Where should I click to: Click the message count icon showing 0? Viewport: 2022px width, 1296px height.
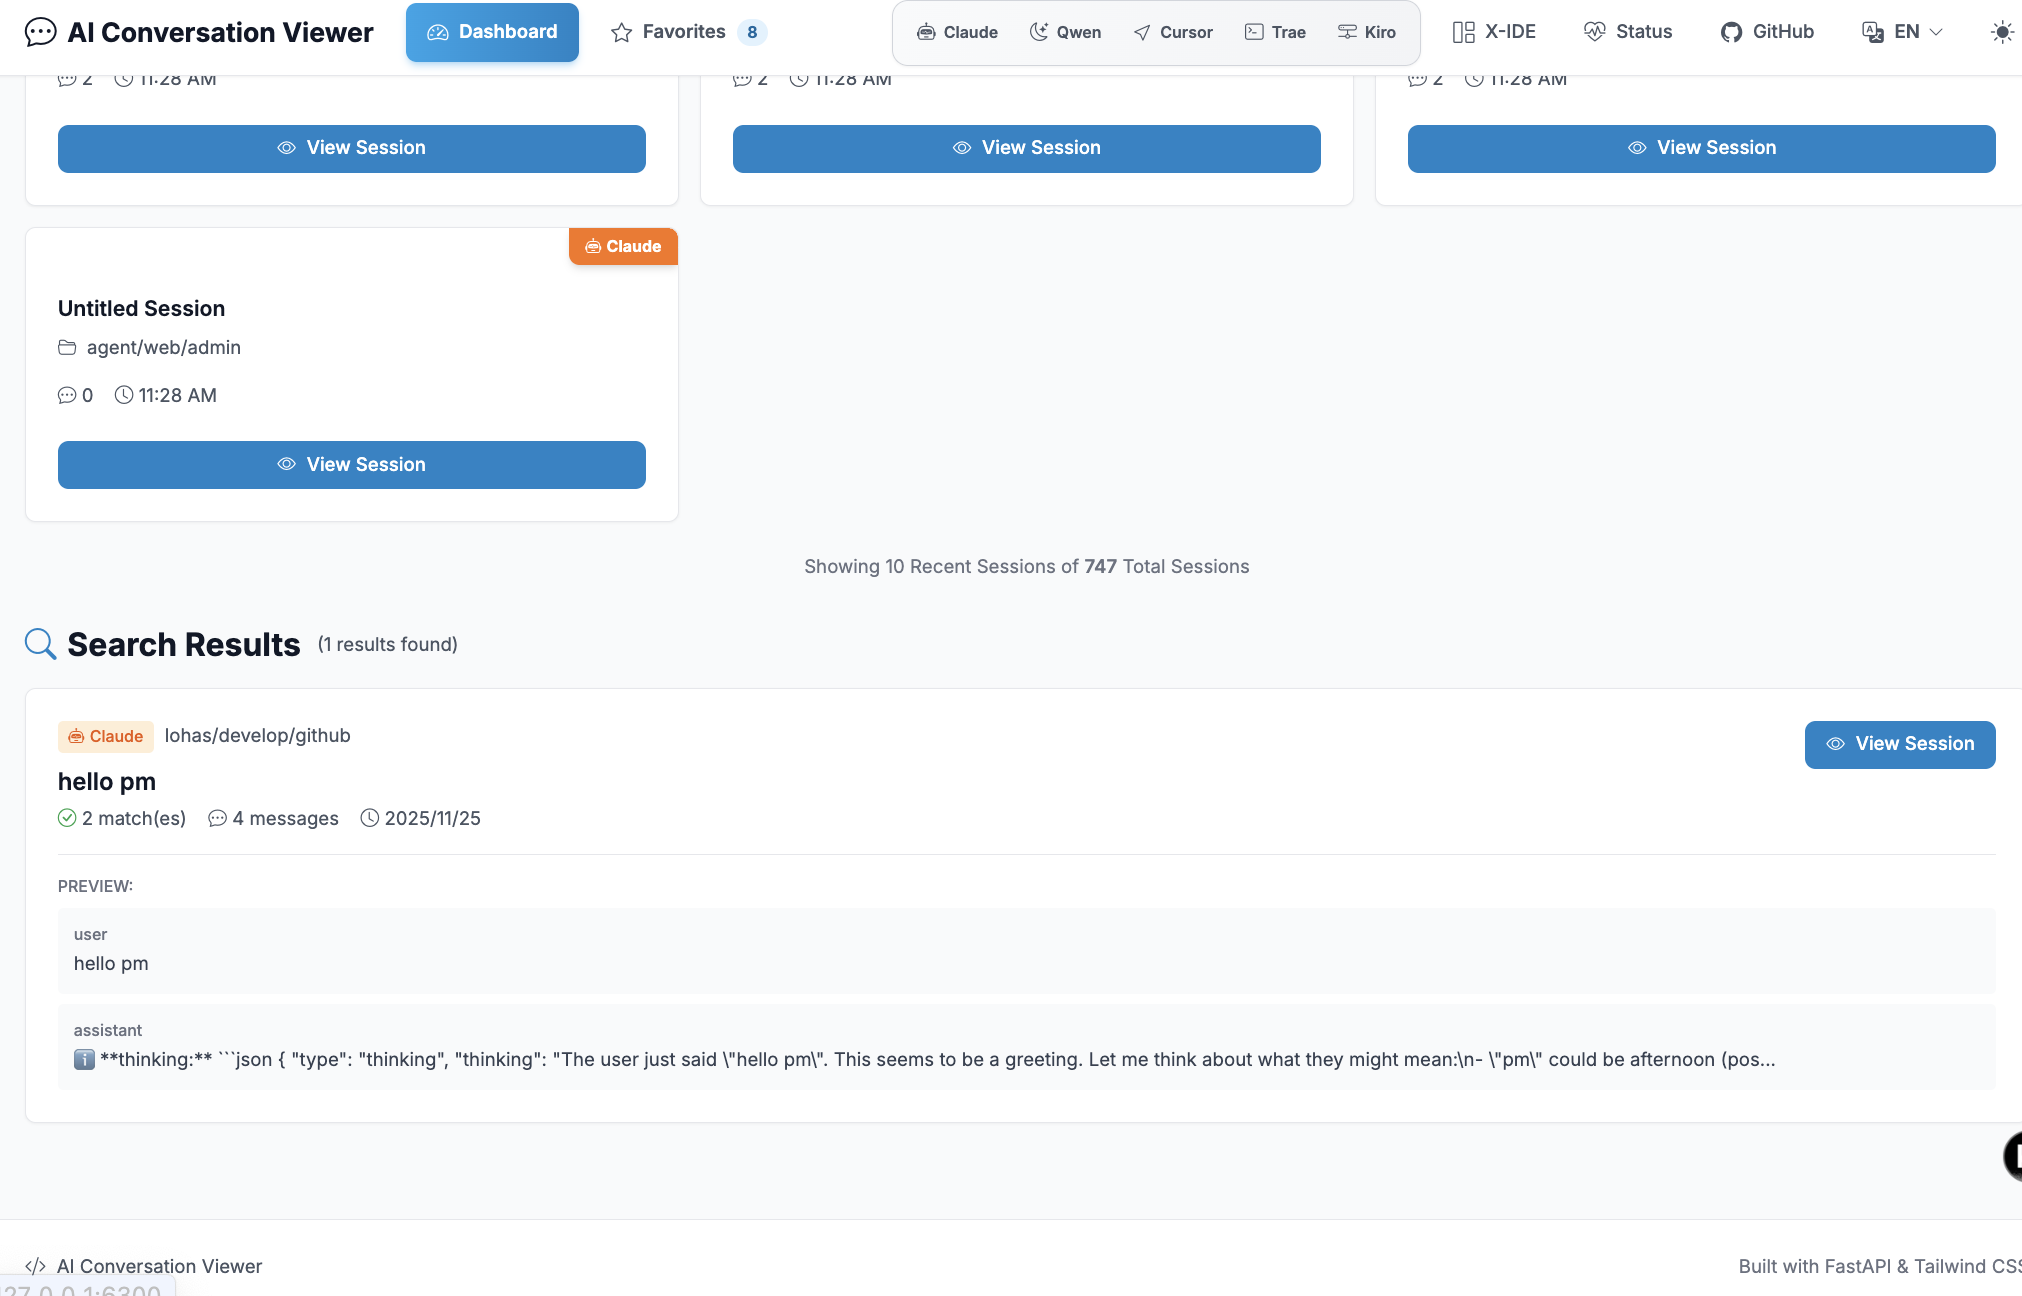click(x=67, y=395)
